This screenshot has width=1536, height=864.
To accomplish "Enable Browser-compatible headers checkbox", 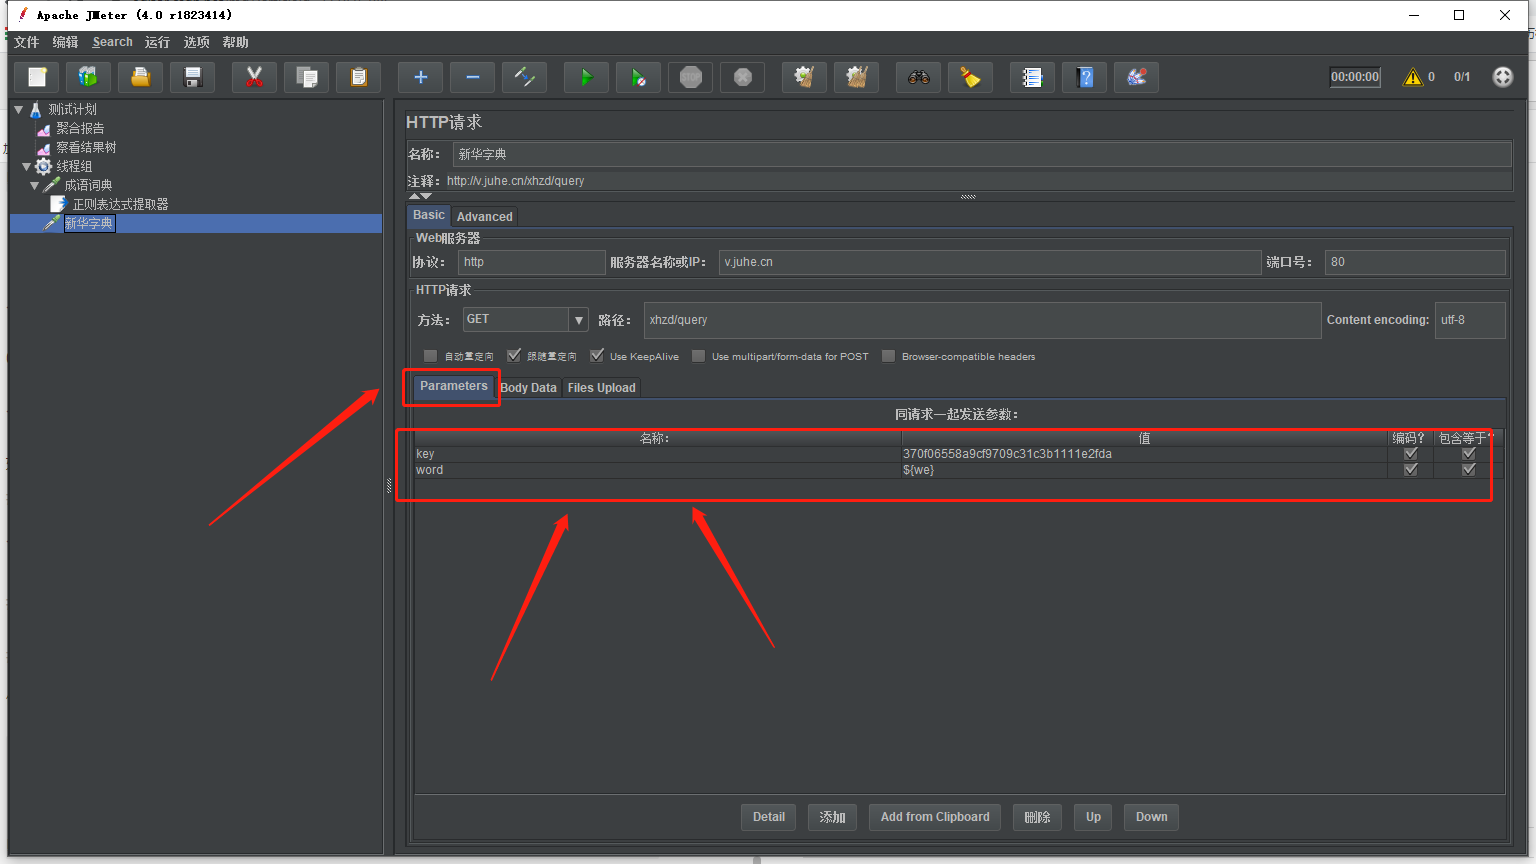I will point(888,356).
